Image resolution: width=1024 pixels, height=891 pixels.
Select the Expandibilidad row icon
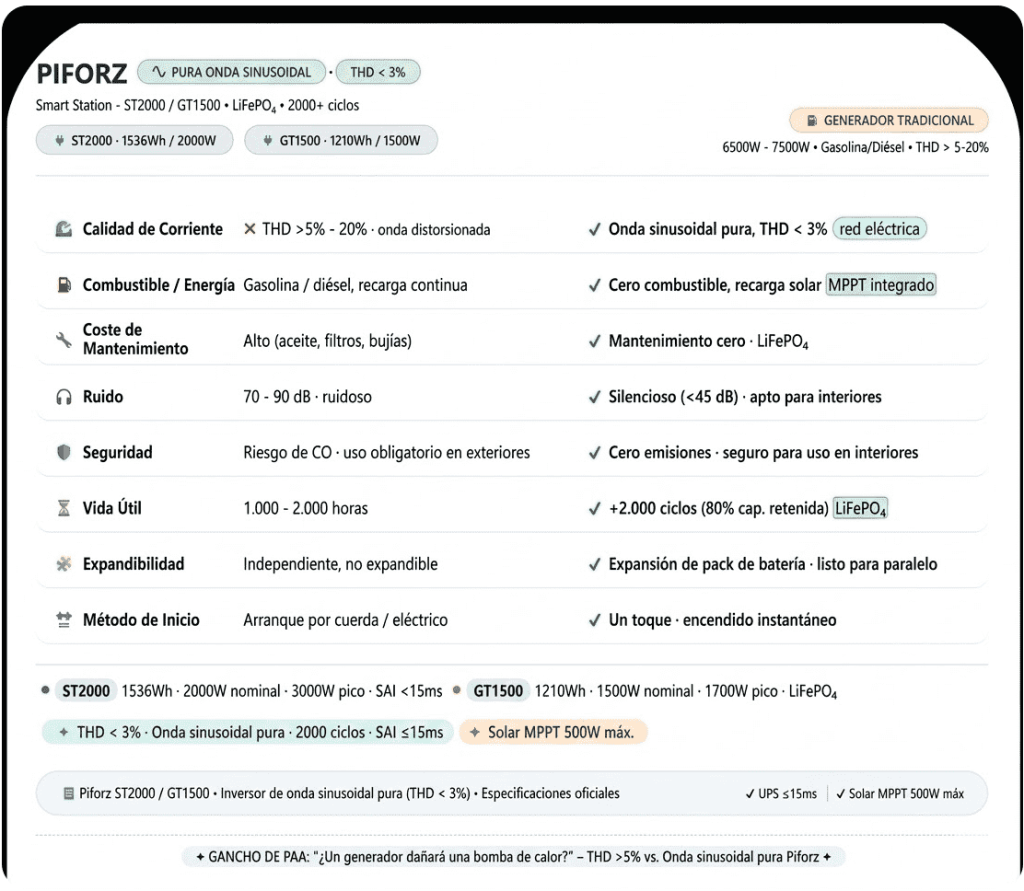[x=62, y=564]
